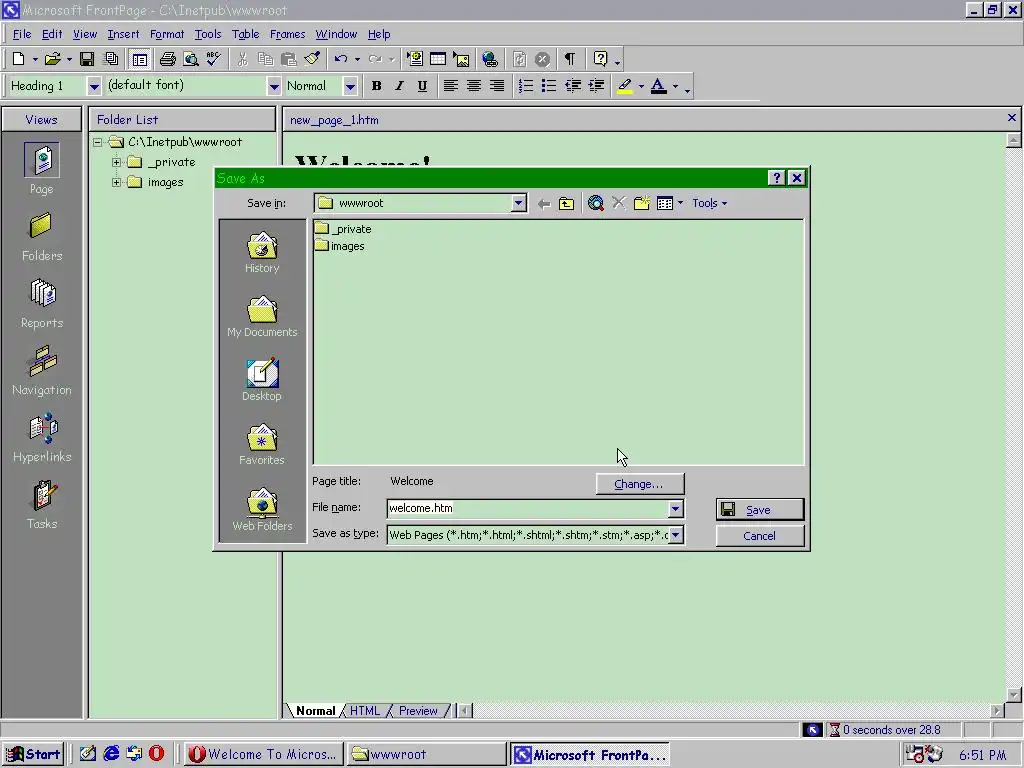This screenshot has width=1024, height=768.
Task: Click the Change... page title button
Action: pos(639,484)
